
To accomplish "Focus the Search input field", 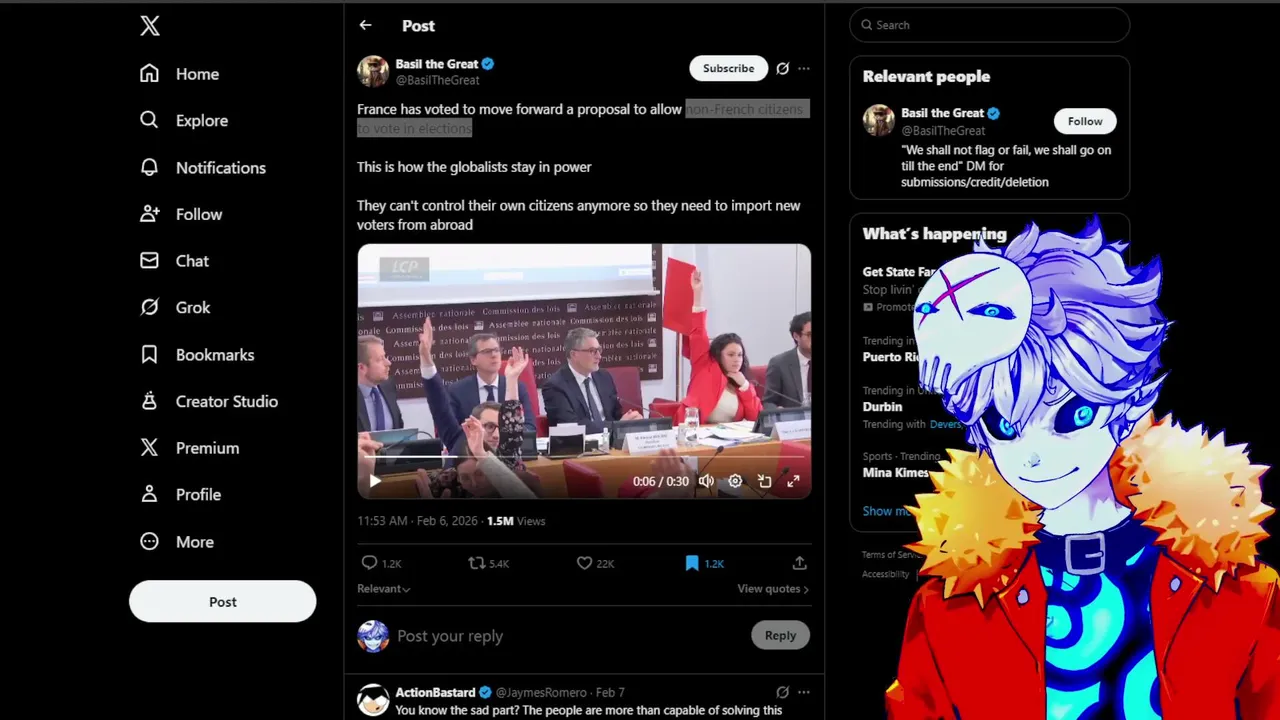I will (x=990, y=25).
